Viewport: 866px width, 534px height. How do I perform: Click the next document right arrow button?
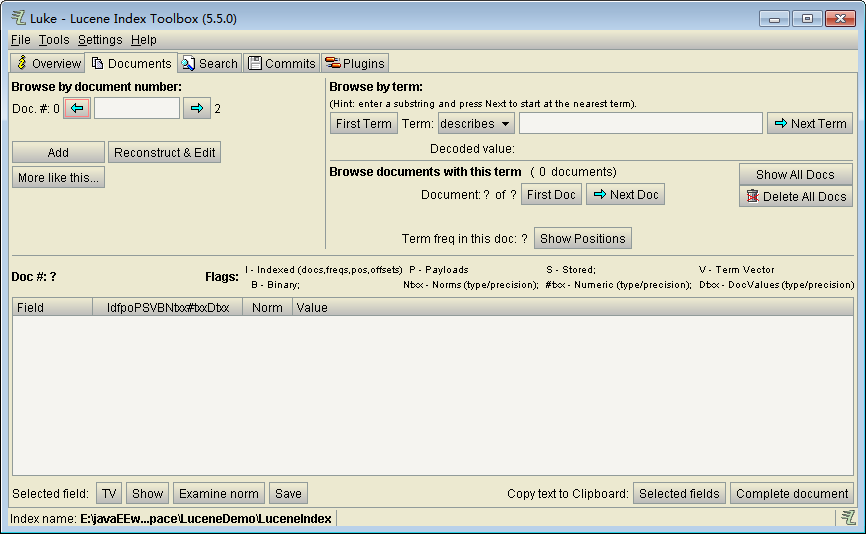click(x=197, y=108)
